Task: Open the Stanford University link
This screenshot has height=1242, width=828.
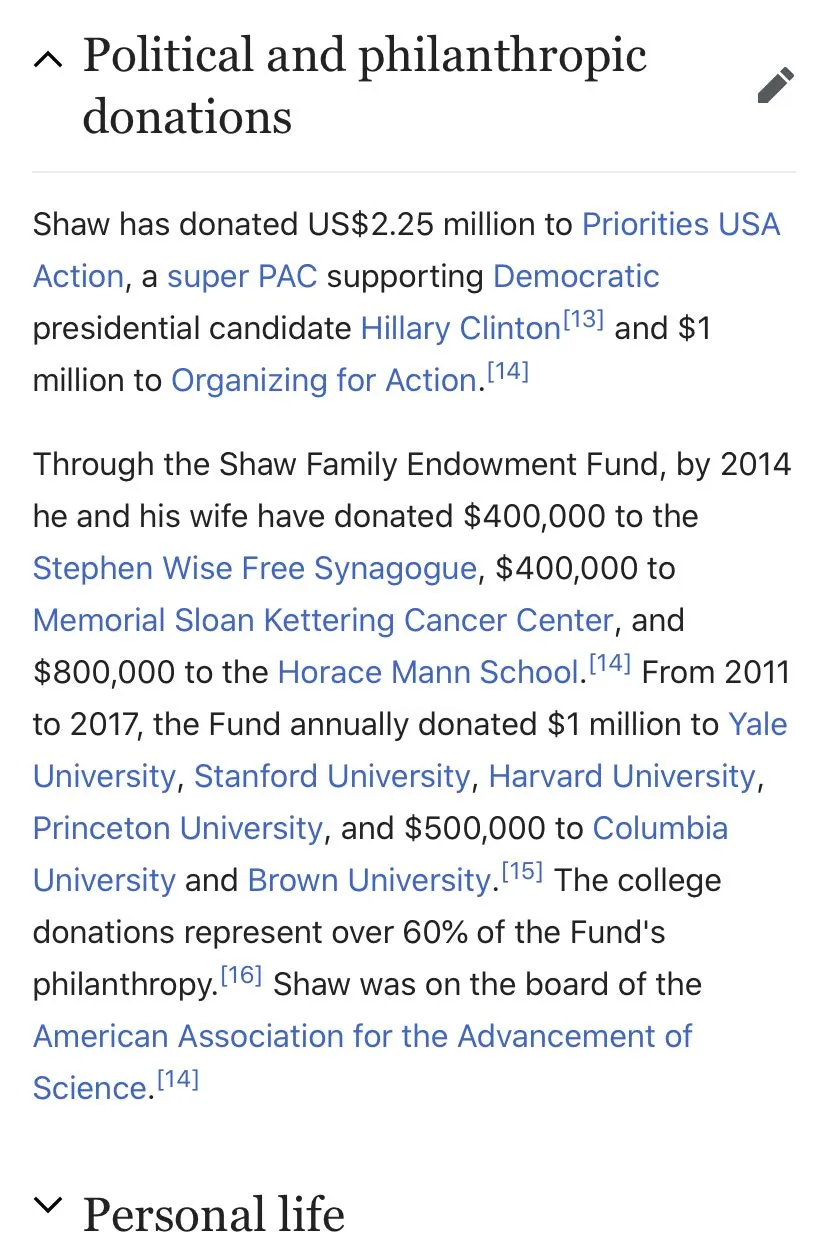Action: (x=332, y=776)
